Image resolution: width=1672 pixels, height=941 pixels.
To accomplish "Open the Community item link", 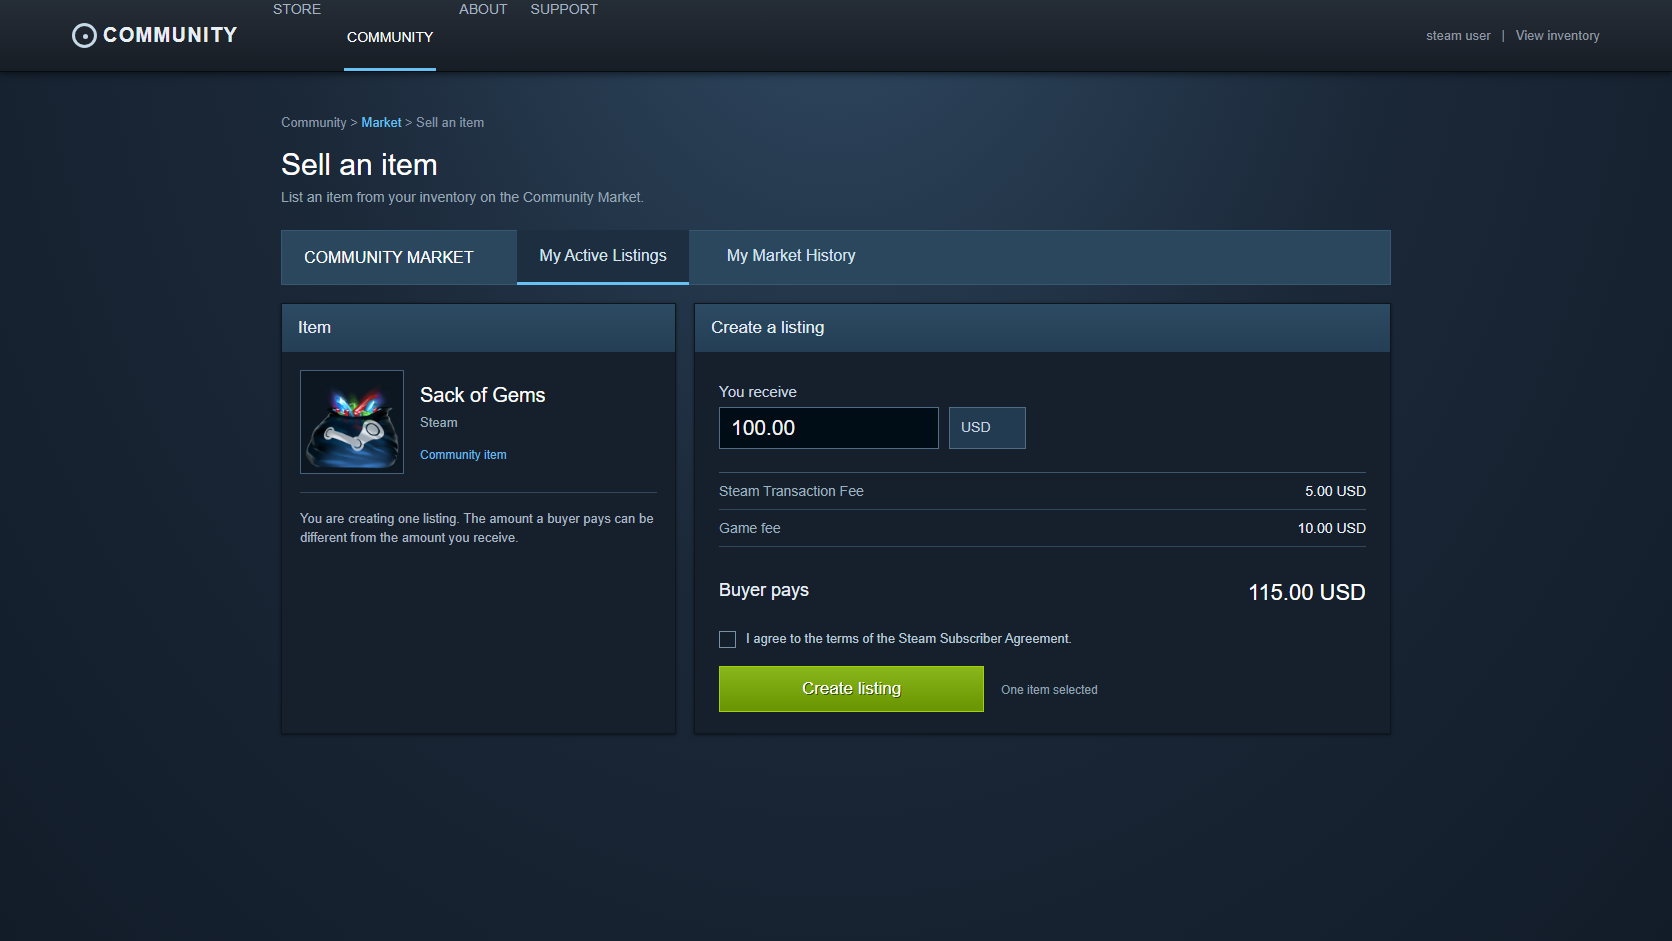I will pos(463,455).
